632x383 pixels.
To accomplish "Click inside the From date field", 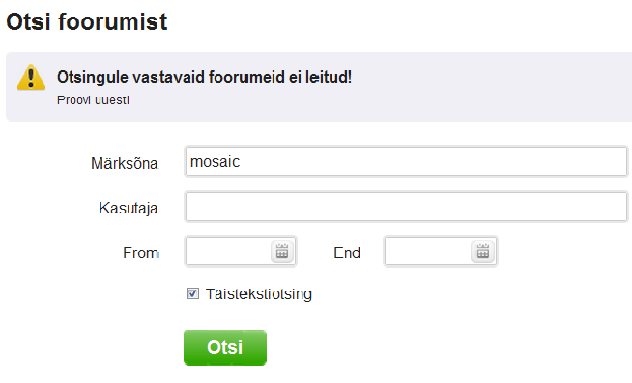I will (x=241, y=252).
